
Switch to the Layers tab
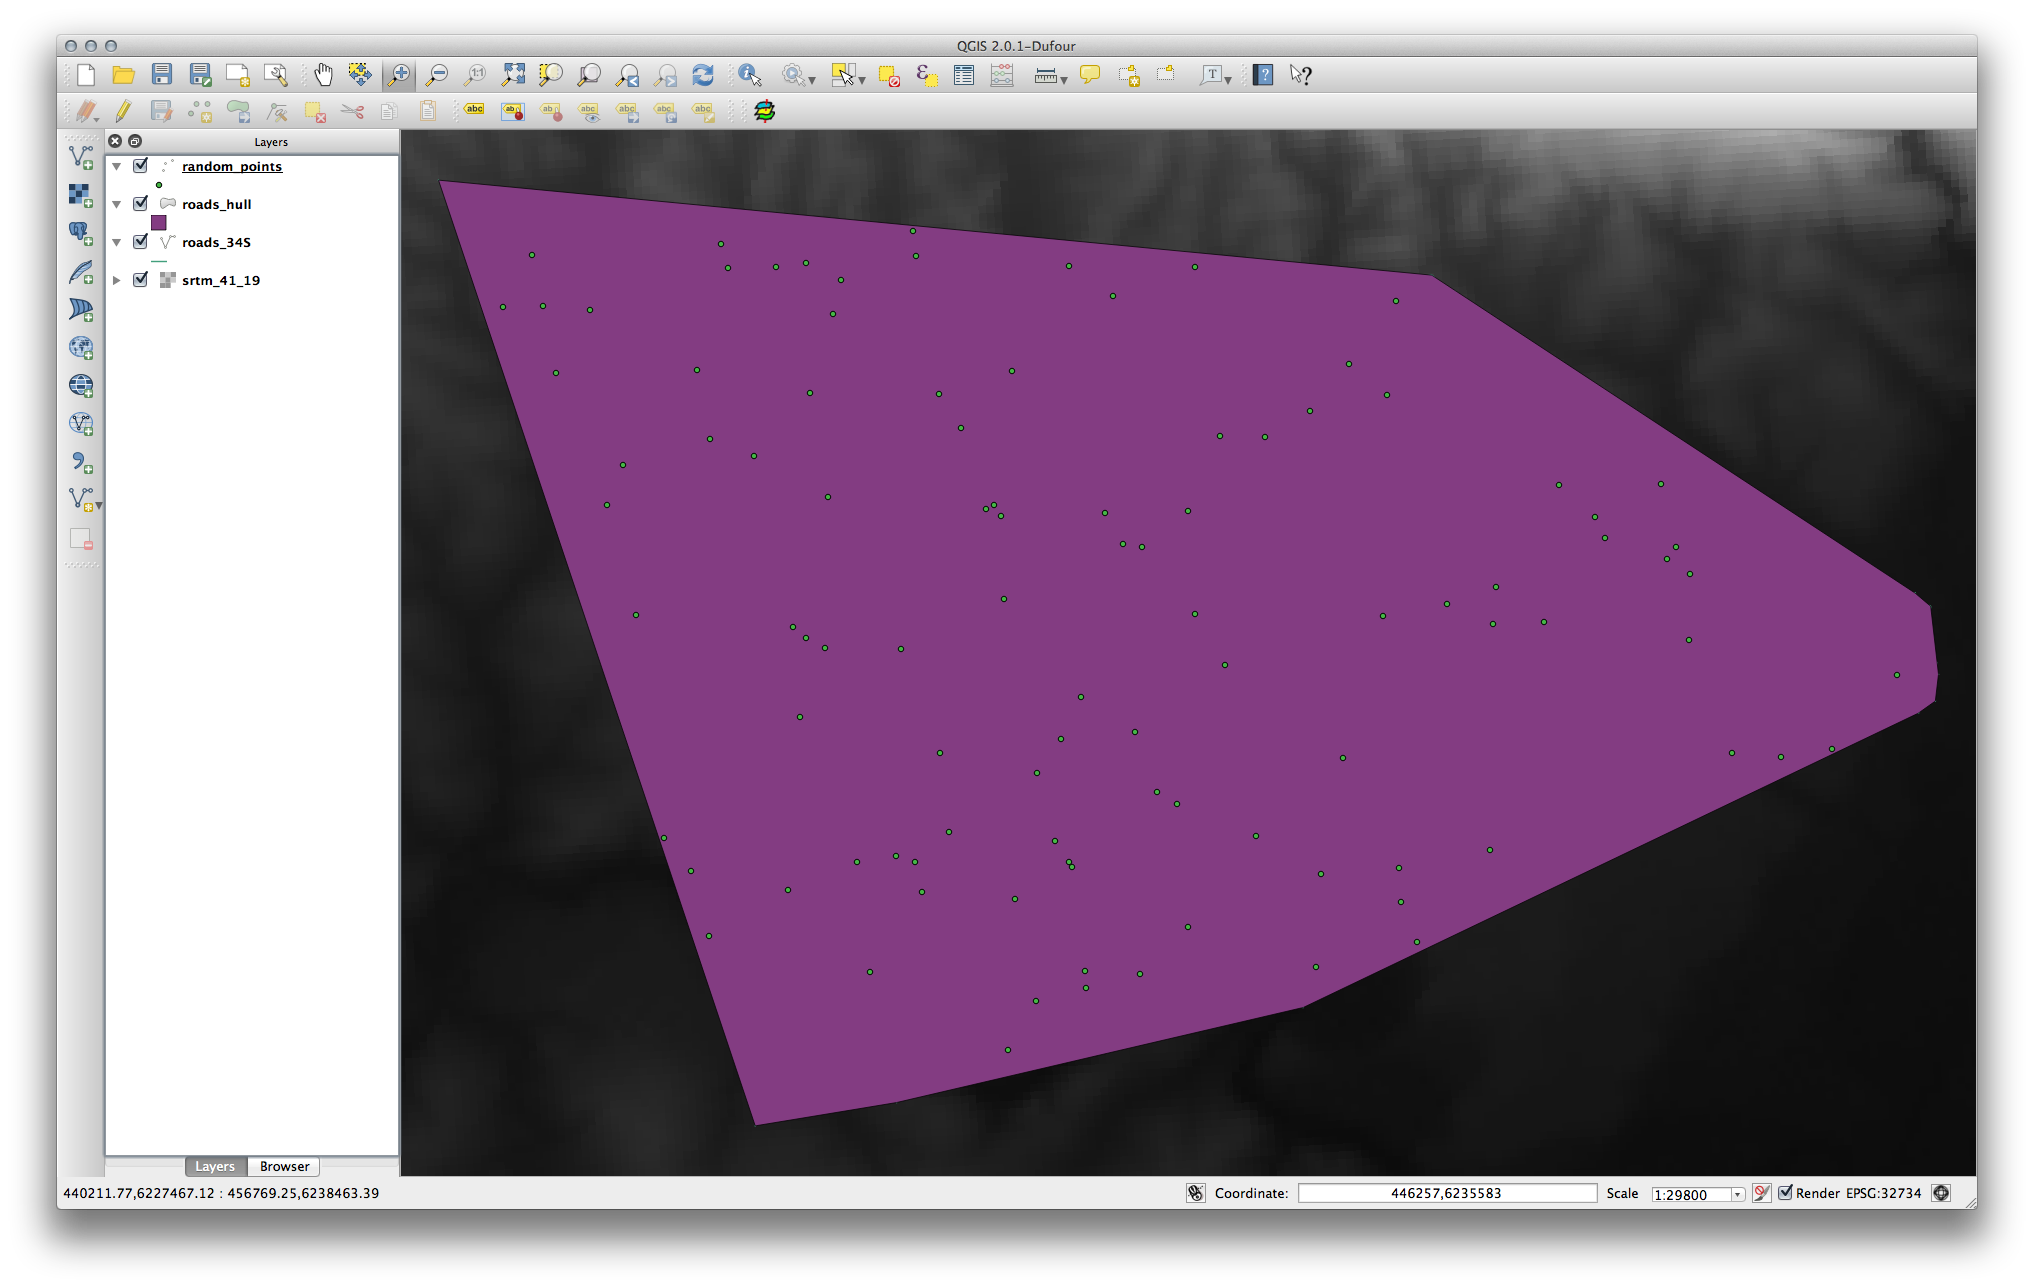pyautogui.click(x=215, y=1166)
